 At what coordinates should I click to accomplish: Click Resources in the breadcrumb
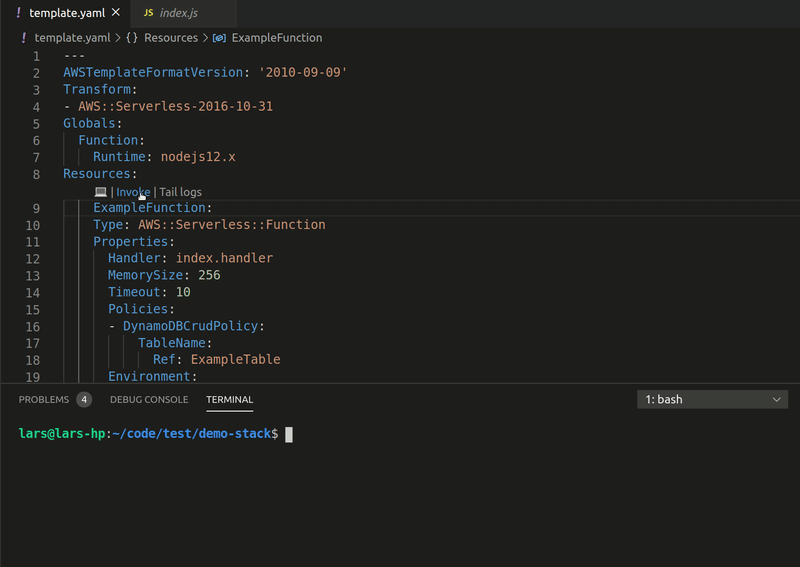coord(171,38)
